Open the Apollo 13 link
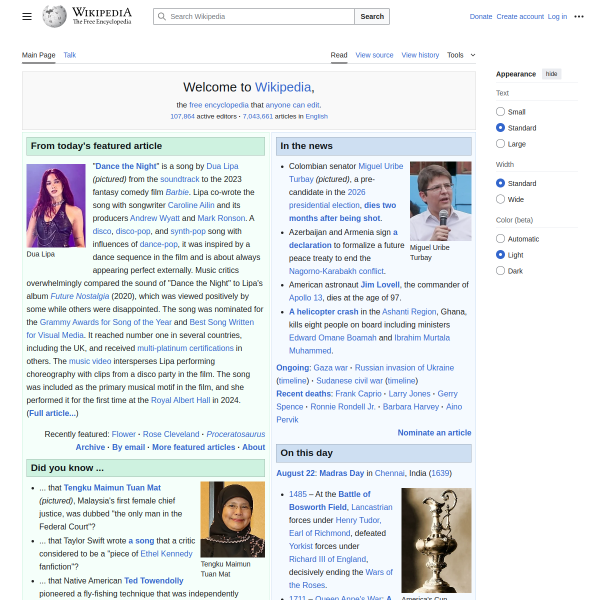This screenshot has width=600, height=600. [x=305, y=298]
